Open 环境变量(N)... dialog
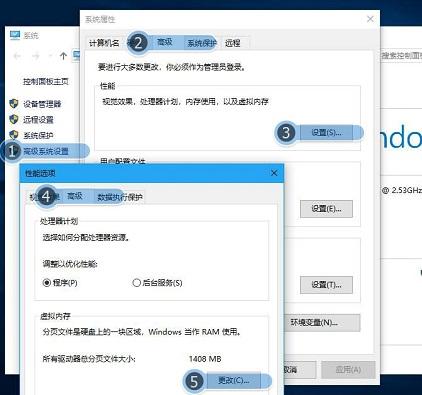This screenshot has width=422, height=395. [x=322, y=323]
